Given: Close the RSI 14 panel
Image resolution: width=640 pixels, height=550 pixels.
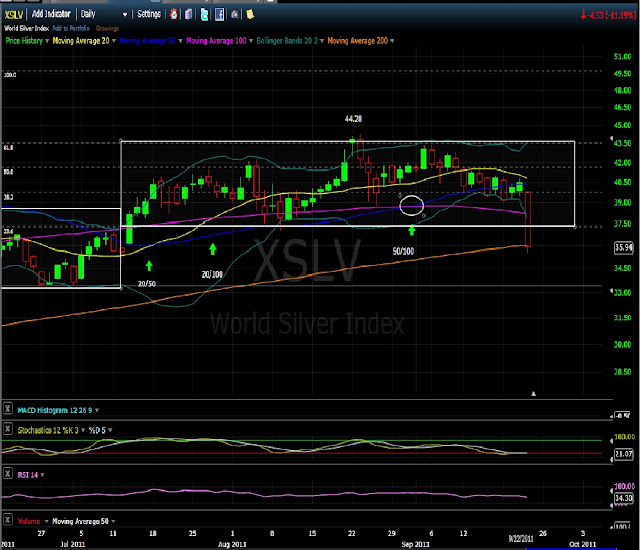Looking at the screenshot, I should click(7, 473).
